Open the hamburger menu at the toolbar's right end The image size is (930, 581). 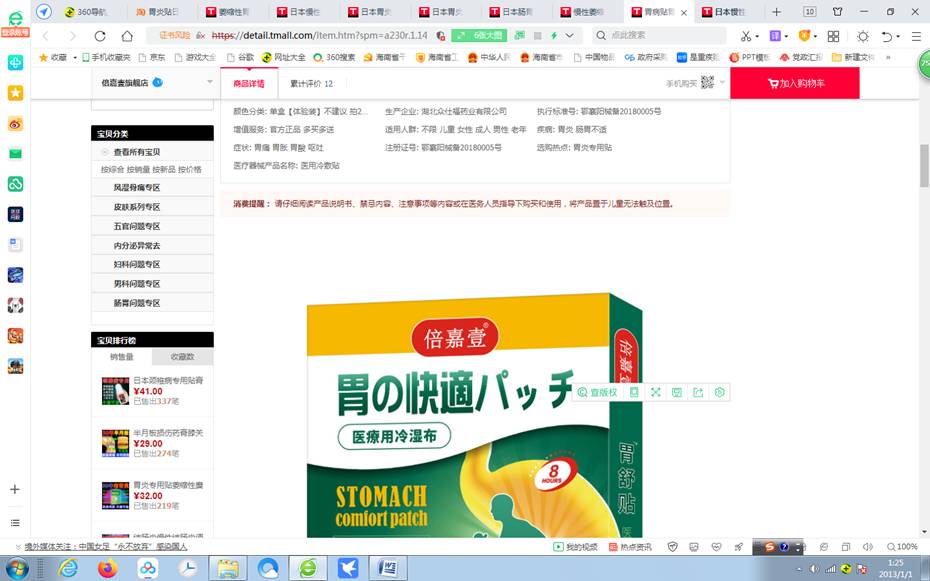[x=916, y=34]
